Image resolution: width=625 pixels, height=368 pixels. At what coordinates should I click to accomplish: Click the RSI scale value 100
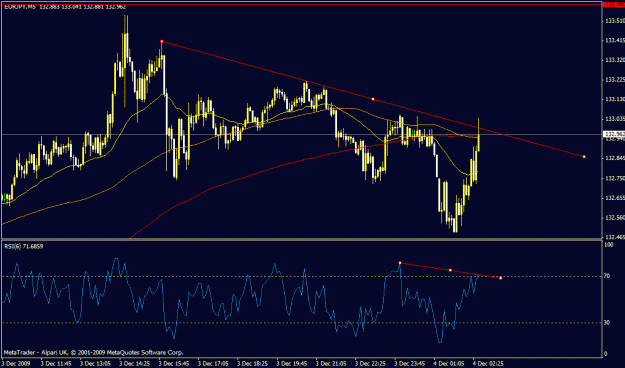click(x=609, y=245)
